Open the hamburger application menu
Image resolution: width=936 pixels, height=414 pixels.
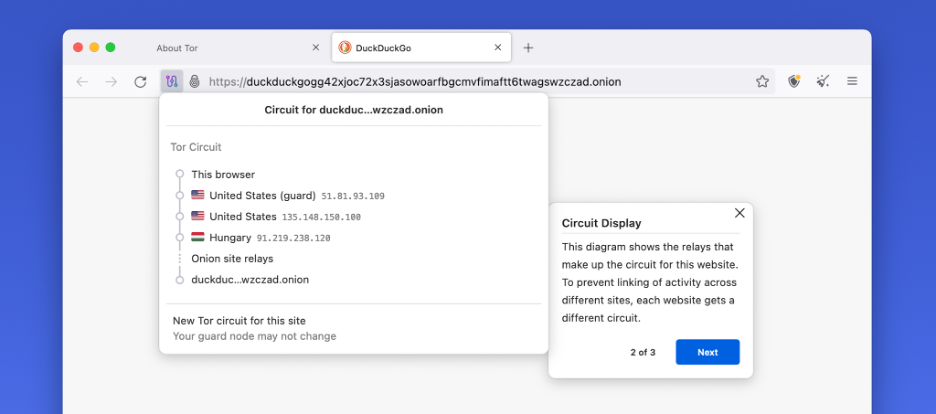853,81
